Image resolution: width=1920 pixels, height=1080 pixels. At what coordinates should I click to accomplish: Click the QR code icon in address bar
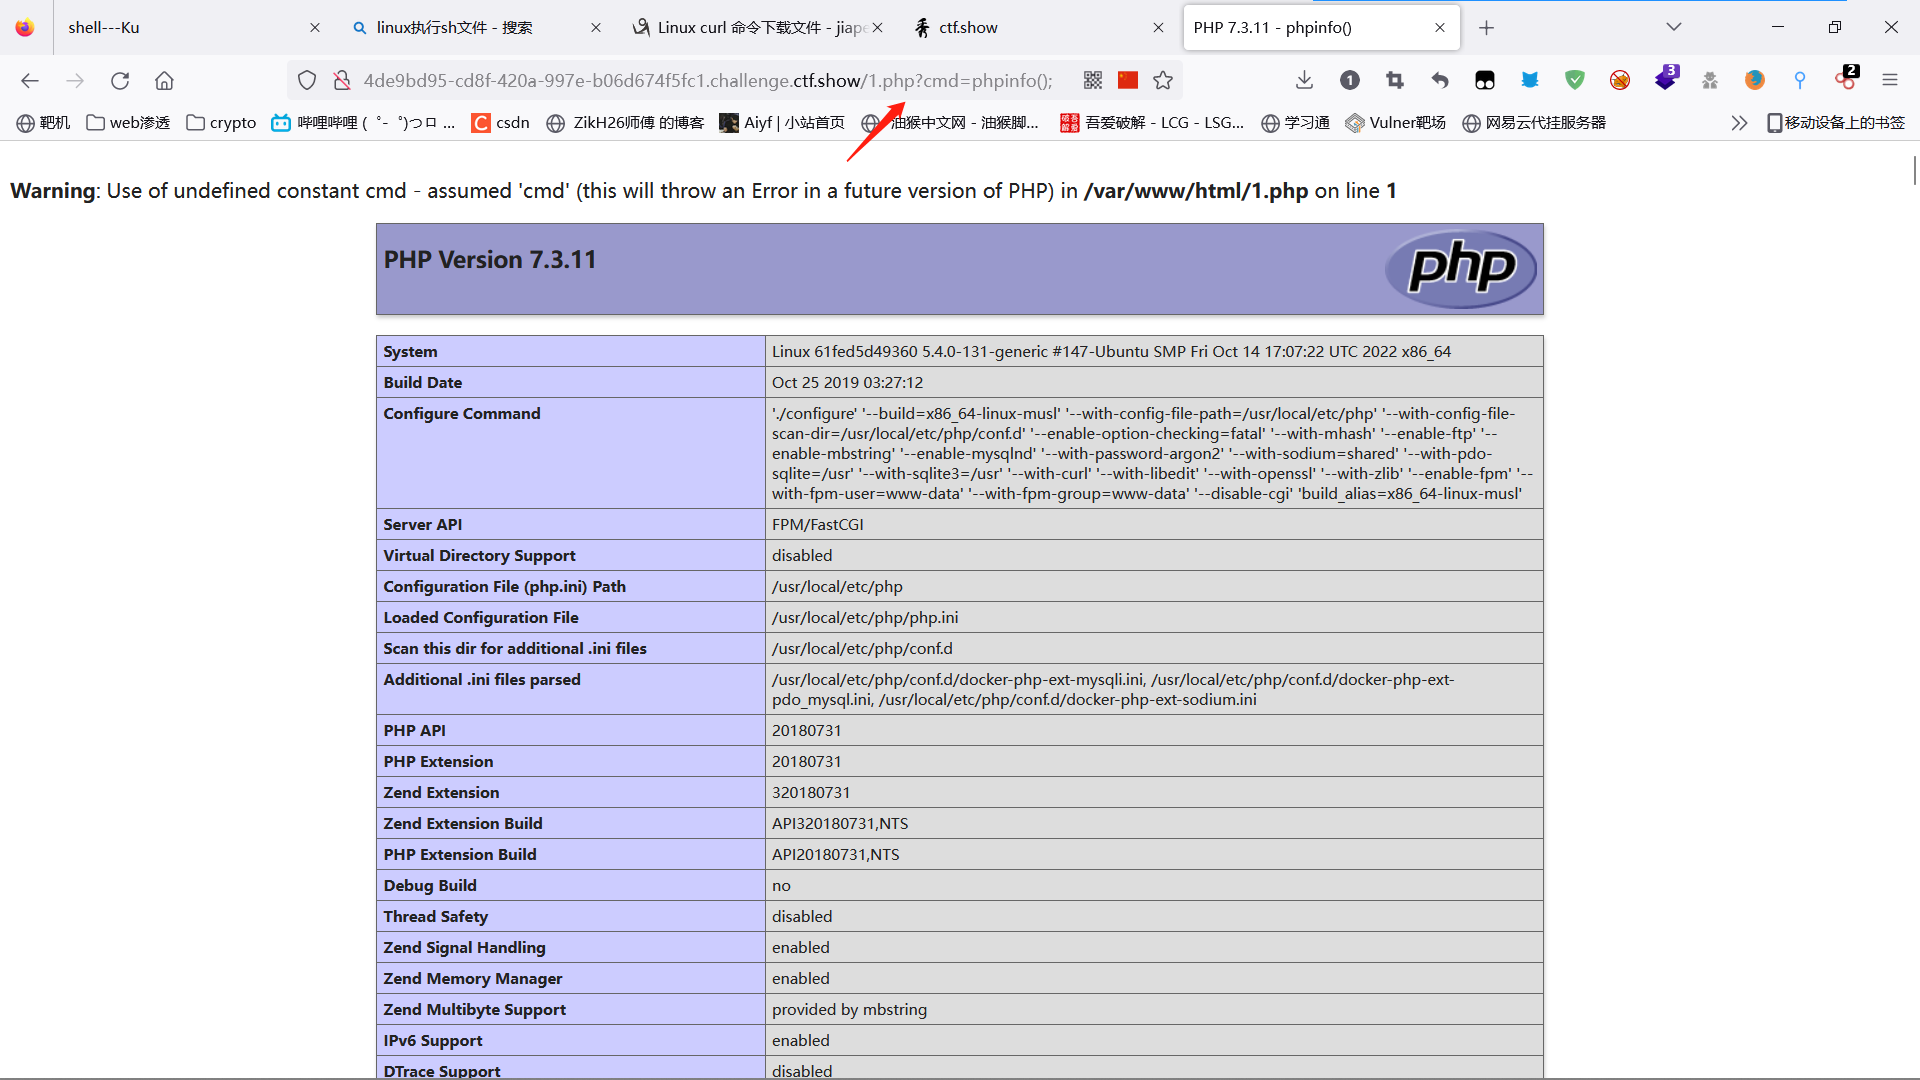point(1093,80)
